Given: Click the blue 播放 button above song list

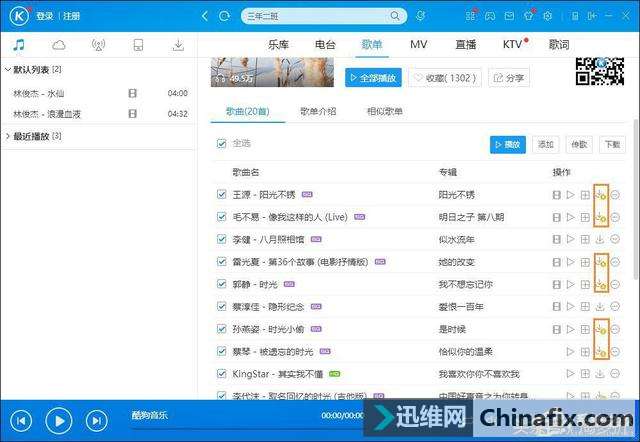Looking at the screenshot, I should click(508, 144).
